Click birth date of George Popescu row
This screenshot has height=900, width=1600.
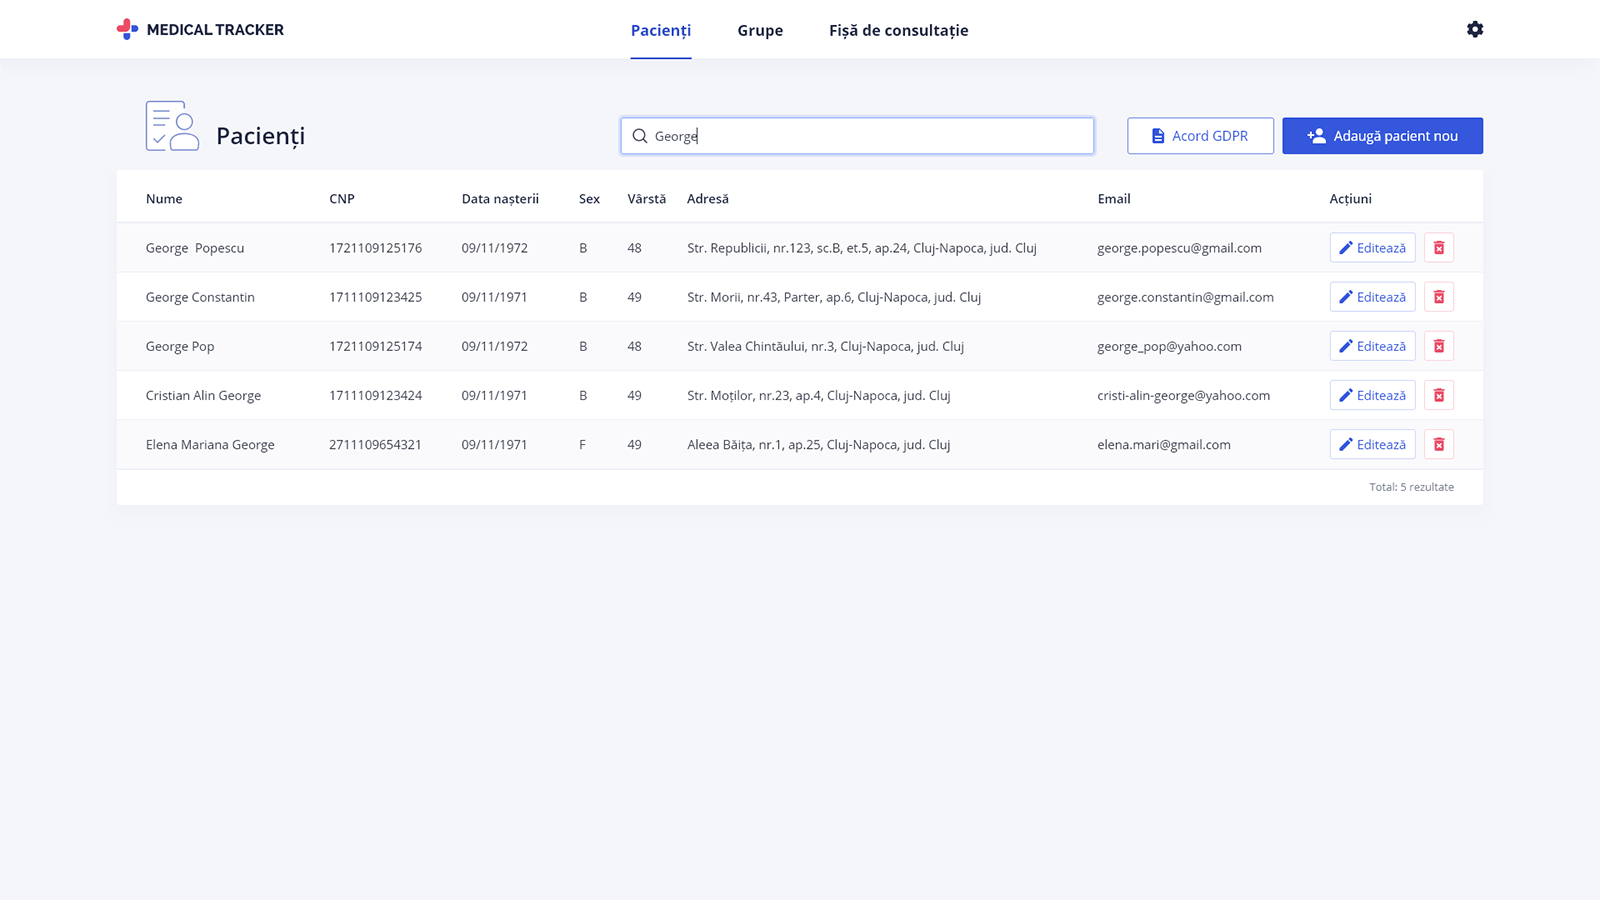pos(494,248)
